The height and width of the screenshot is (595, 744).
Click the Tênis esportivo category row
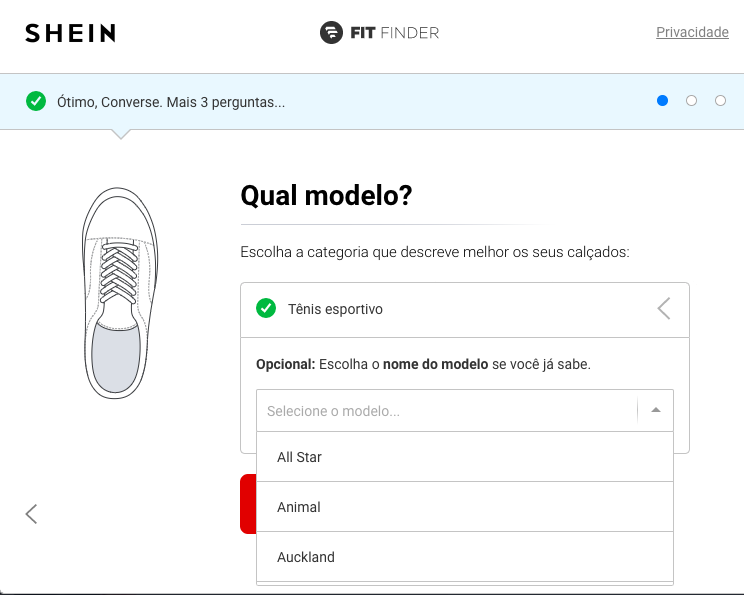click(465, 309)
